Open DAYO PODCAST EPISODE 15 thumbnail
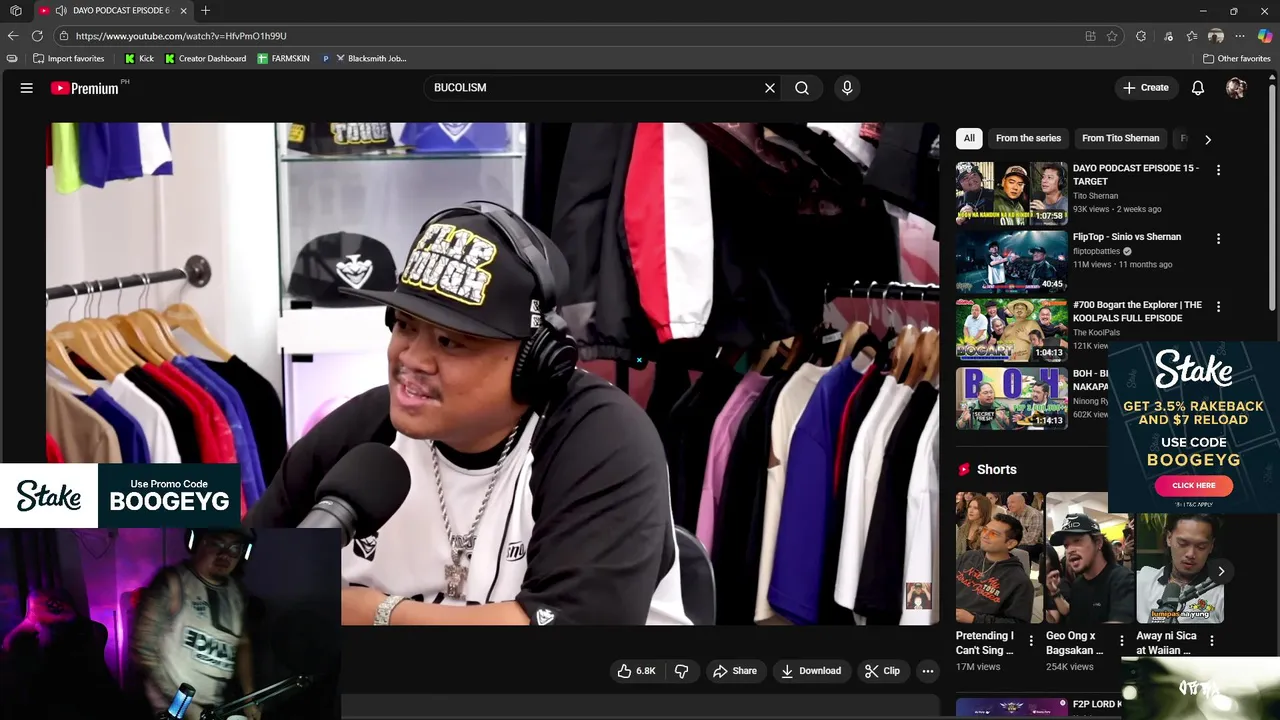Viewport: 1280px width, 720px height. (x=1011, y=194)
